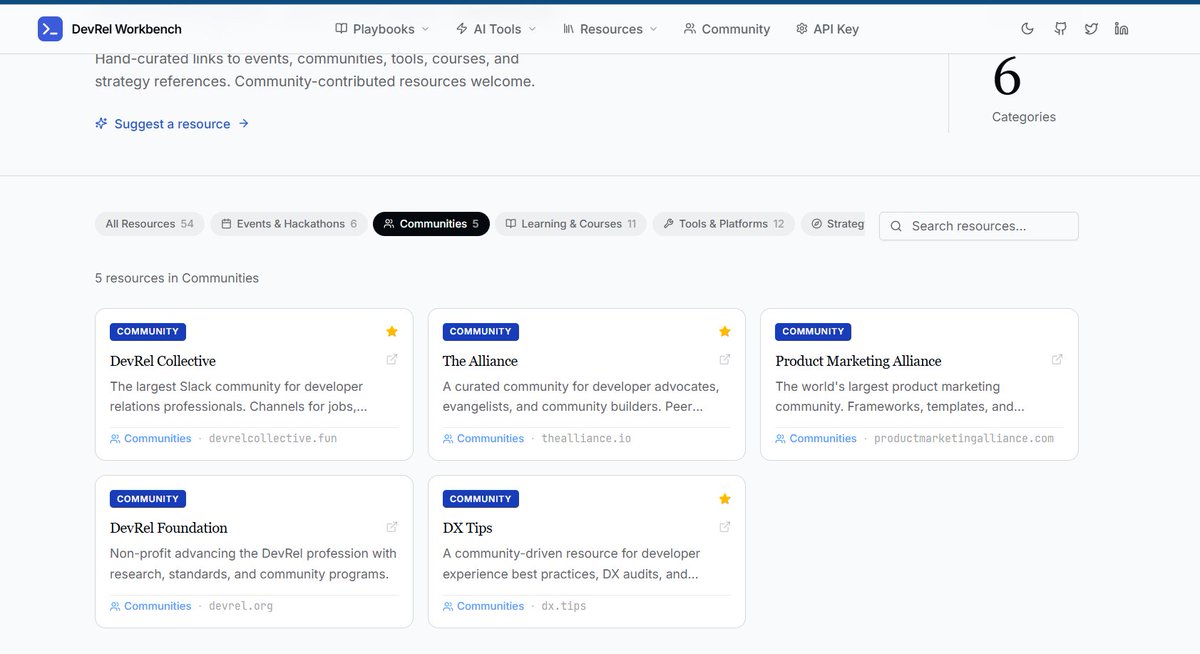Click the wrench icon in Tools & Platforms
Viewport: 1200px width, 654px height.
[669, 224]
